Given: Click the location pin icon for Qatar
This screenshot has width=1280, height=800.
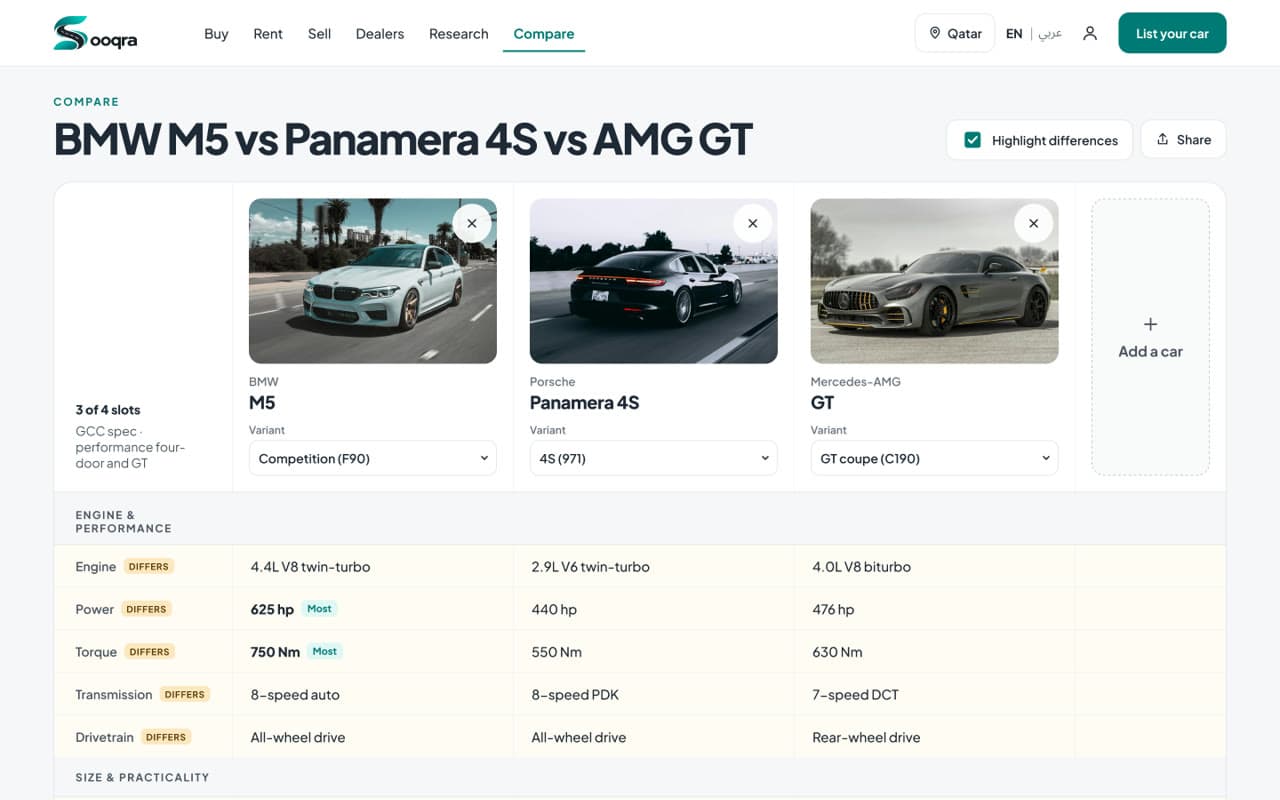Looking at the screenshot, I should coord(935,33).
